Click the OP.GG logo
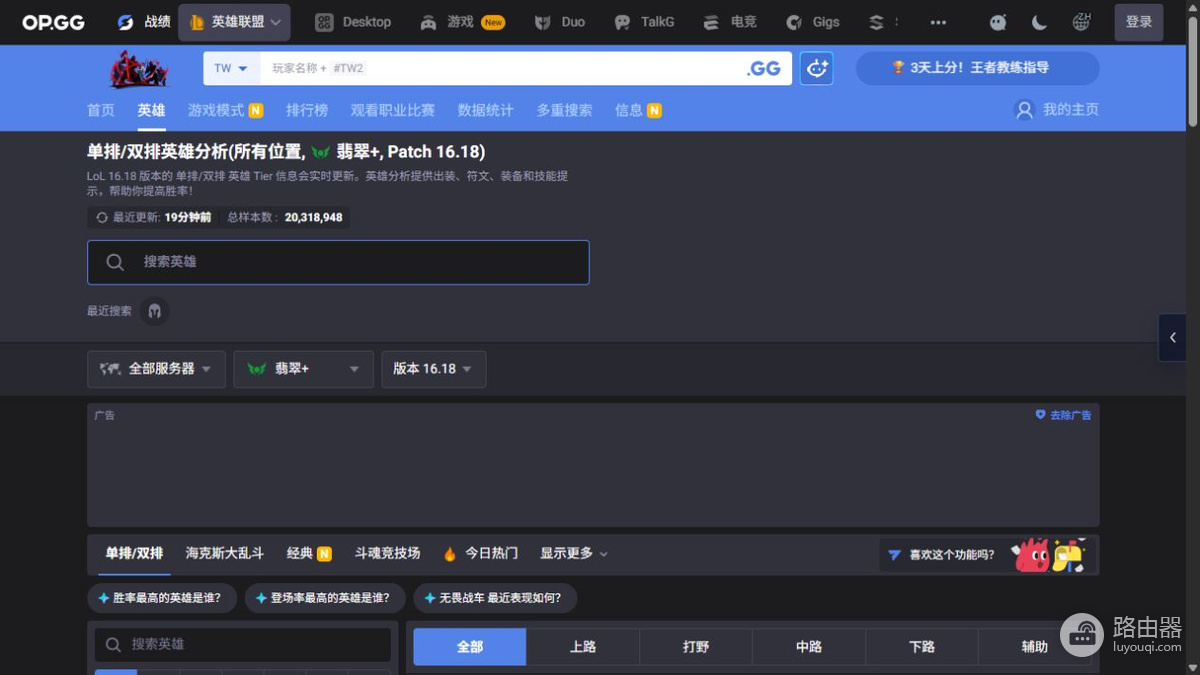The height and width of the screenshot is (675, 1200). (54, 22)
